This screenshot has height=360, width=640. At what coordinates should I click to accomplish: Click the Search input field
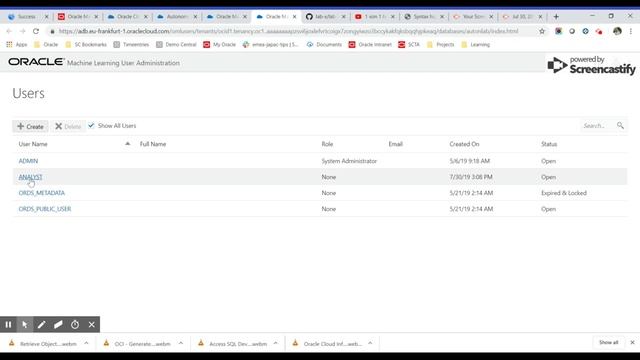coord(597,126)
